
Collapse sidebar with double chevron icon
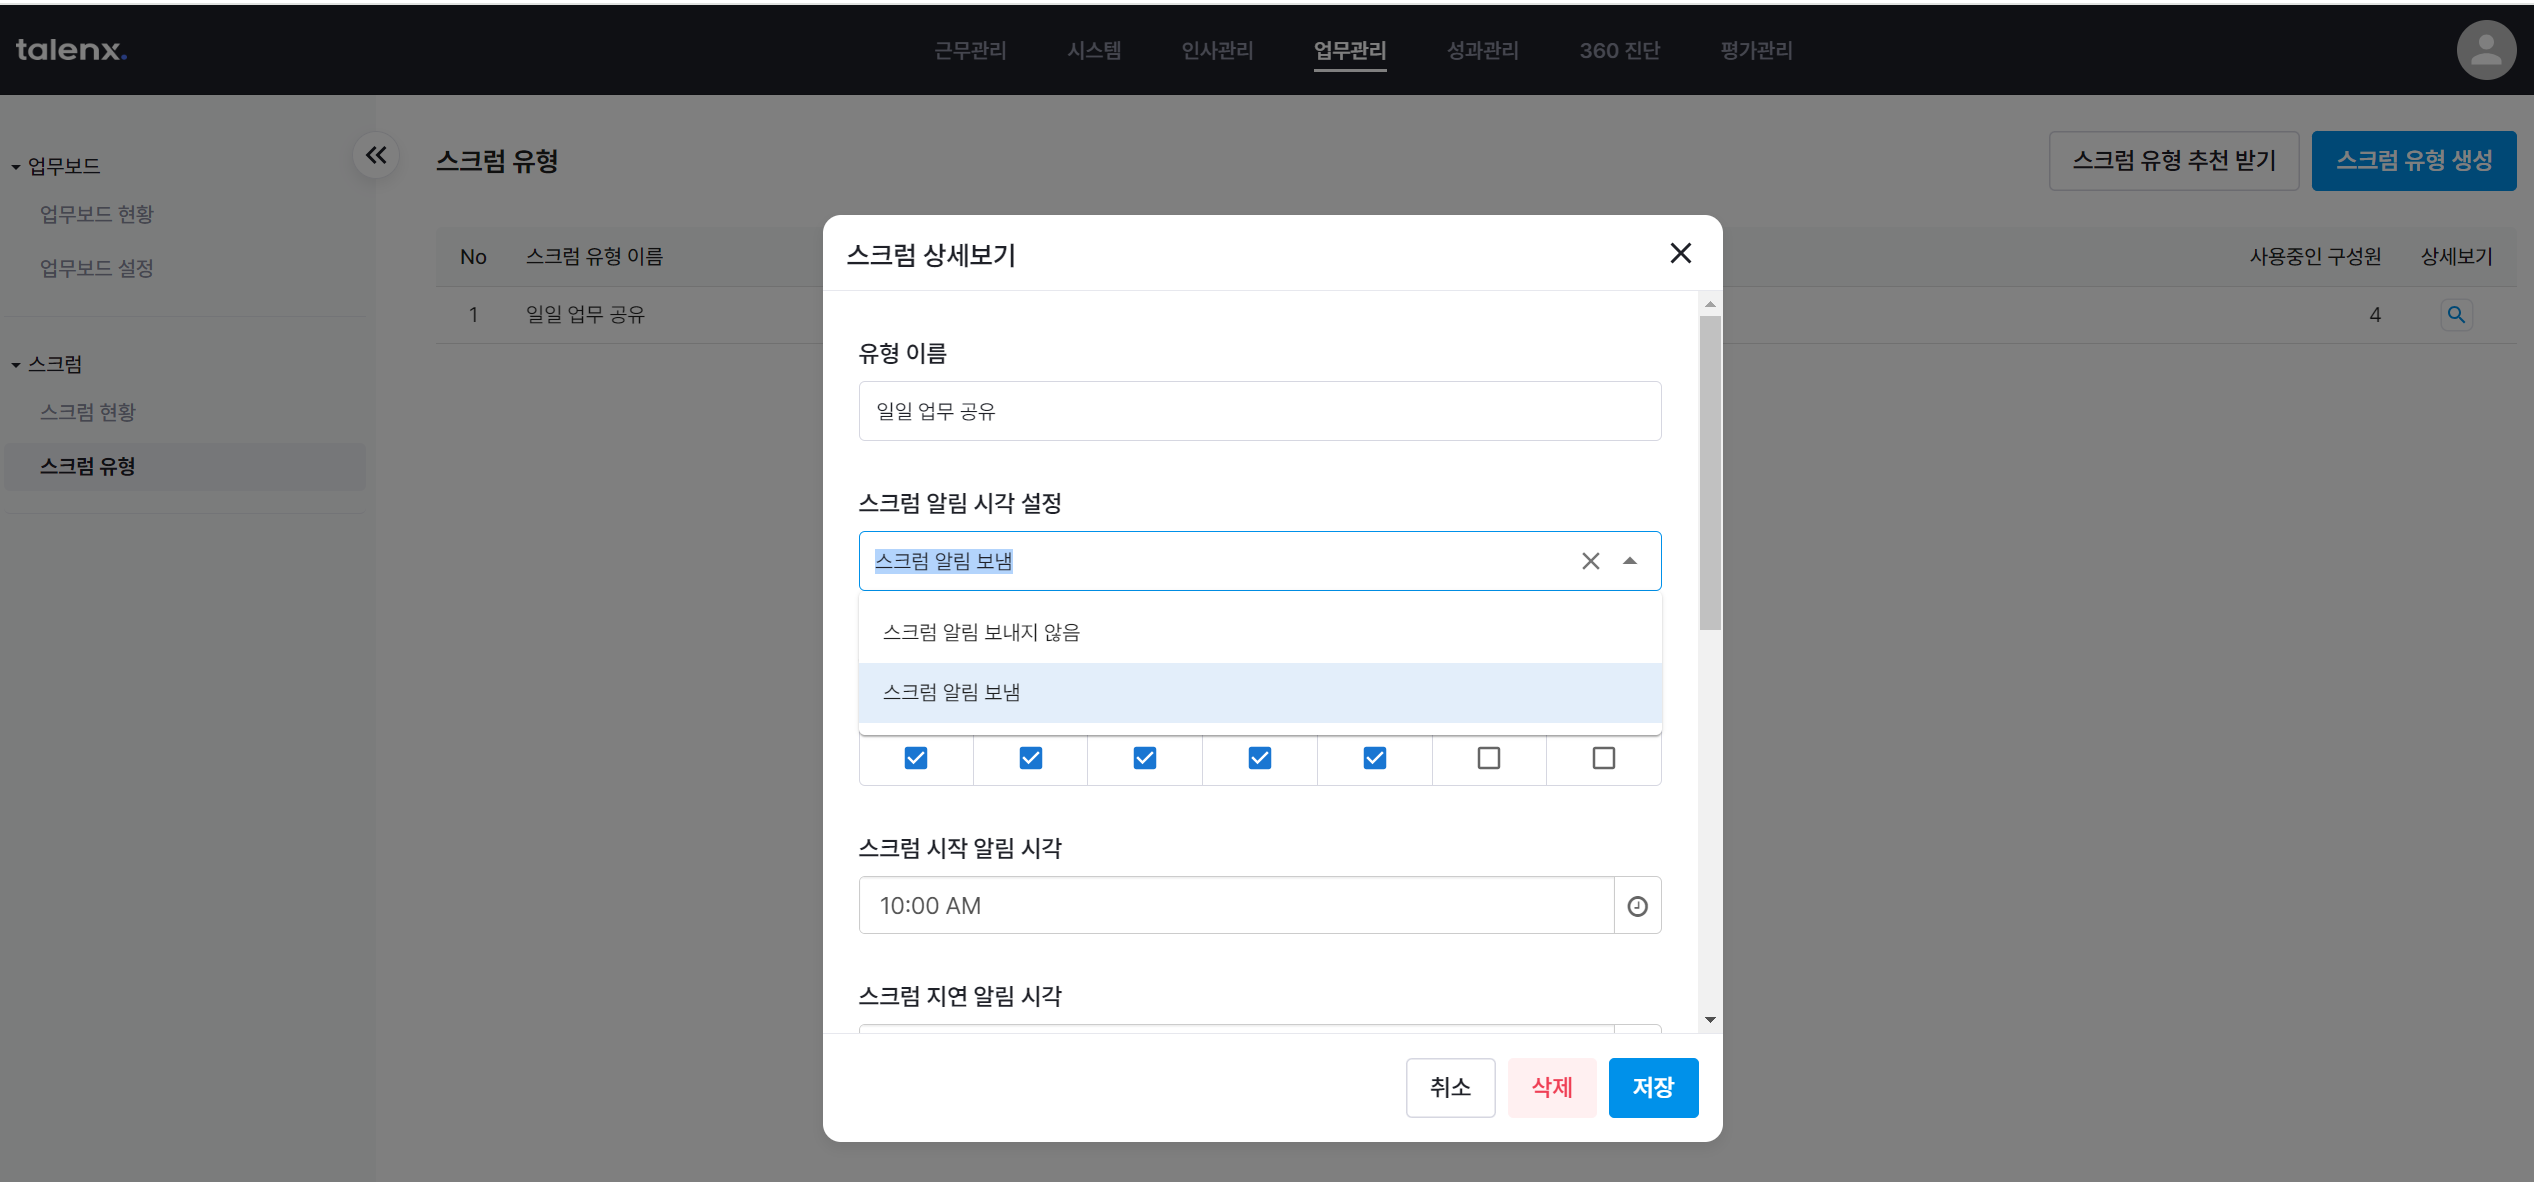click(x=376, y=155)
